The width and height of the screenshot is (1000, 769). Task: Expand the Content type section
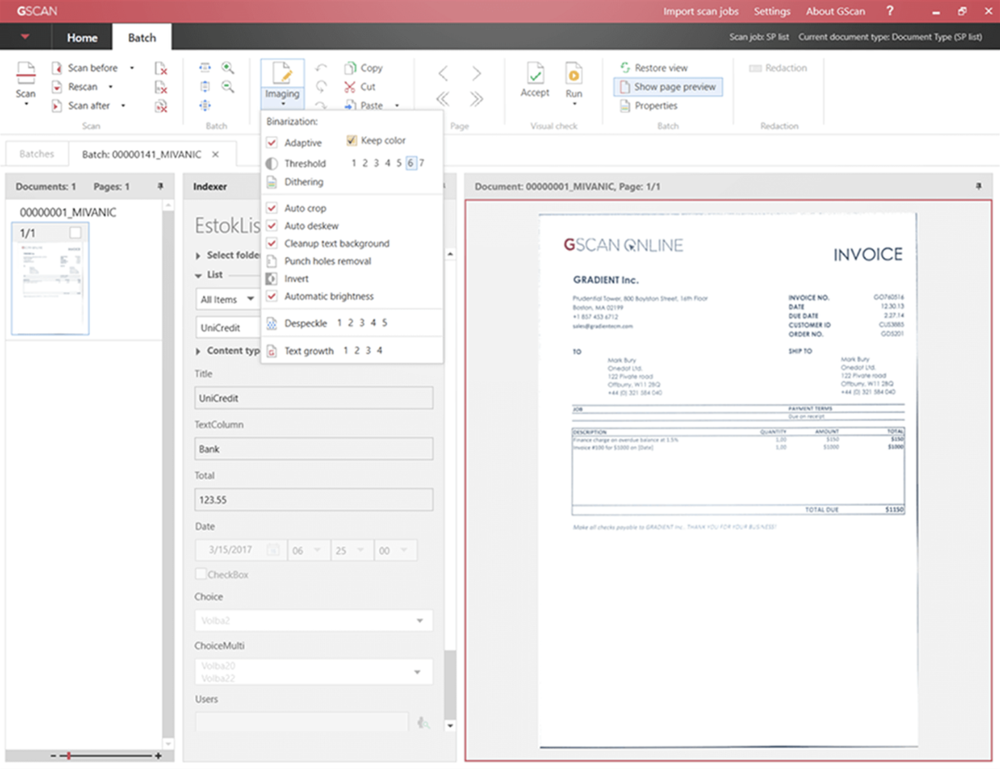tap(198, 351)
